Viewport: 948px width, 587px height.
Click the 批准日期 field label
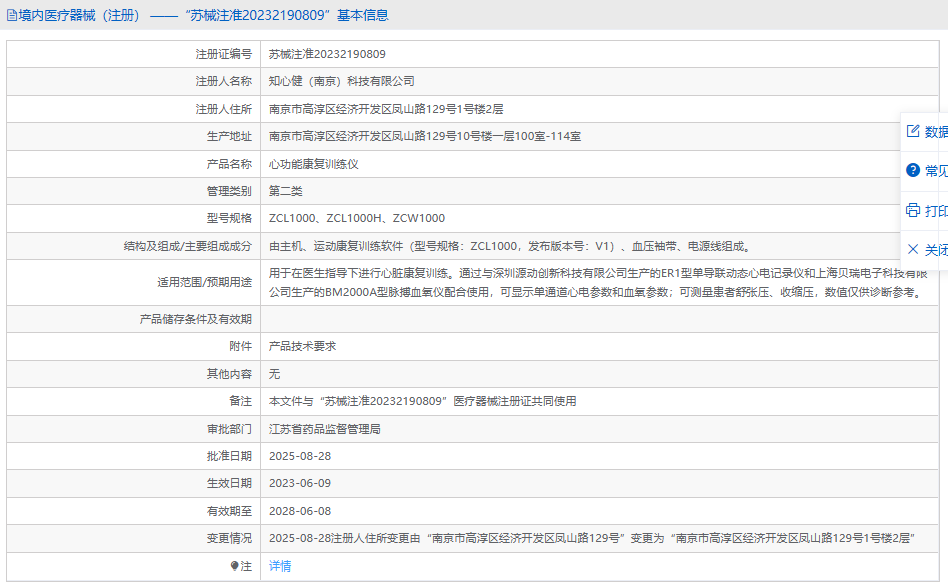[229, 456]
